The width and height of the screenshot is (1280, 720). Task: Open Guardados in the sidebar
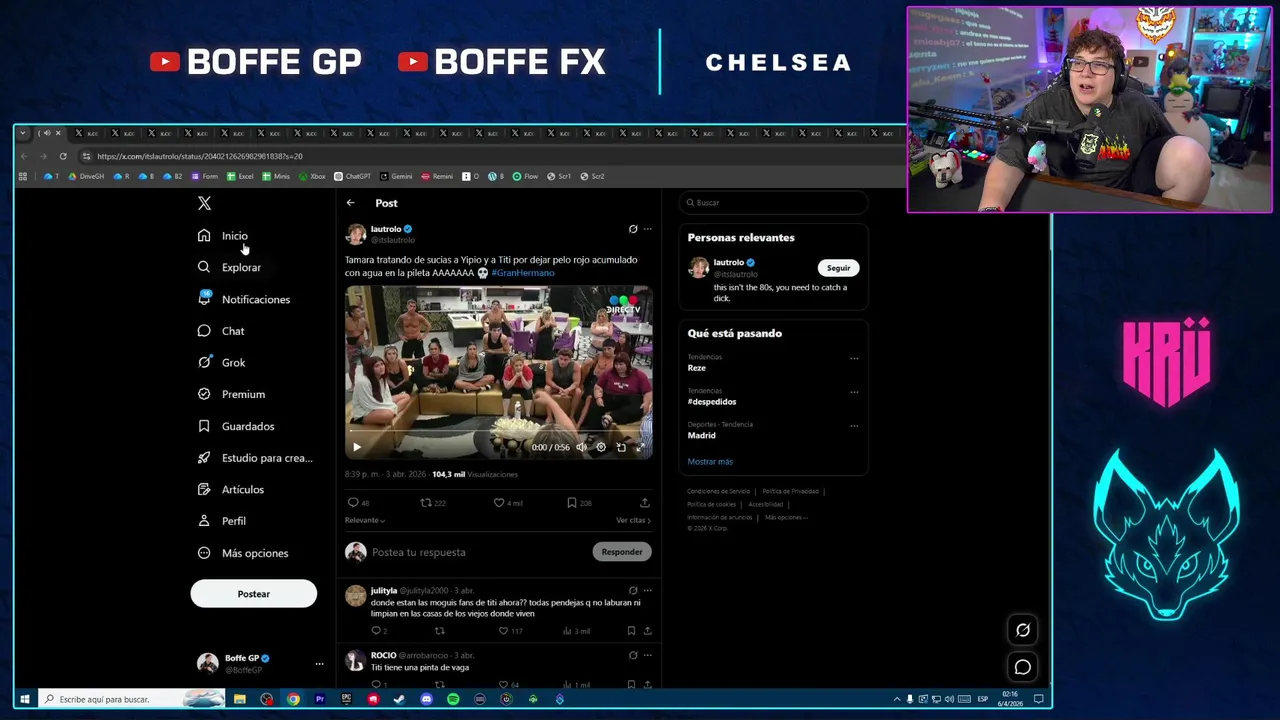pyautogui.click(x=236, y=426)
